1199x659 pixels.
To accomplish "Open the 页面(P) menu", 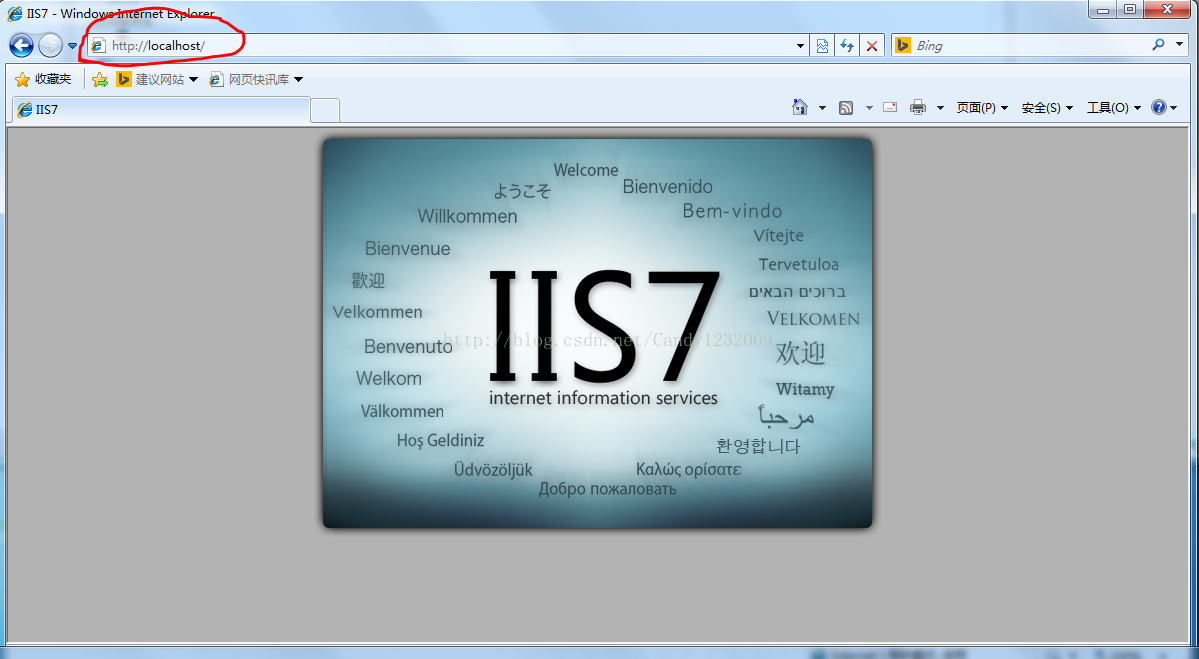I will click(983, 108).
